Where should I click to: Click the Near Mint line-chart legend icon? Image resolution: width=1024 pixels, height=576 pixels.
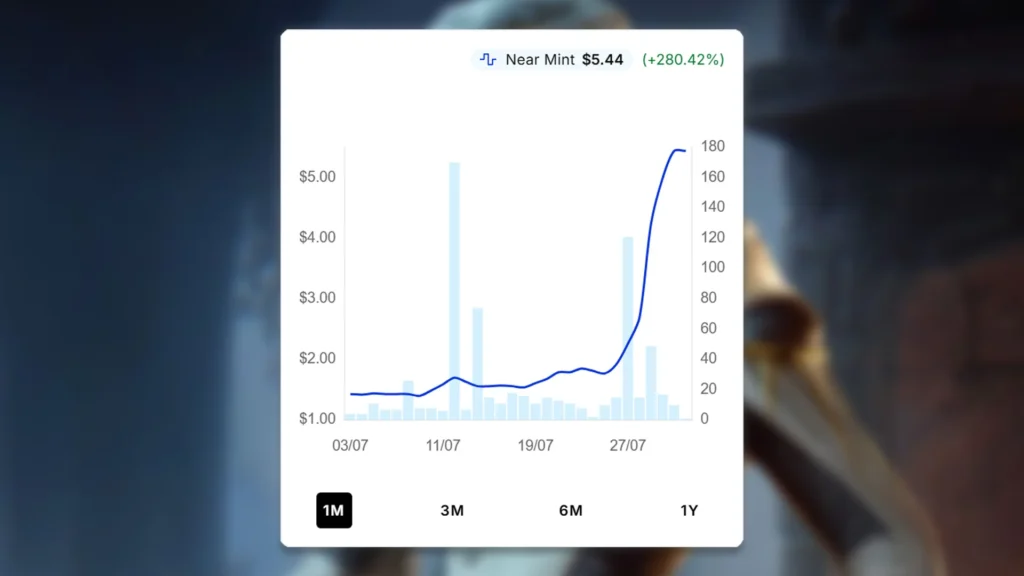[488, 60]
